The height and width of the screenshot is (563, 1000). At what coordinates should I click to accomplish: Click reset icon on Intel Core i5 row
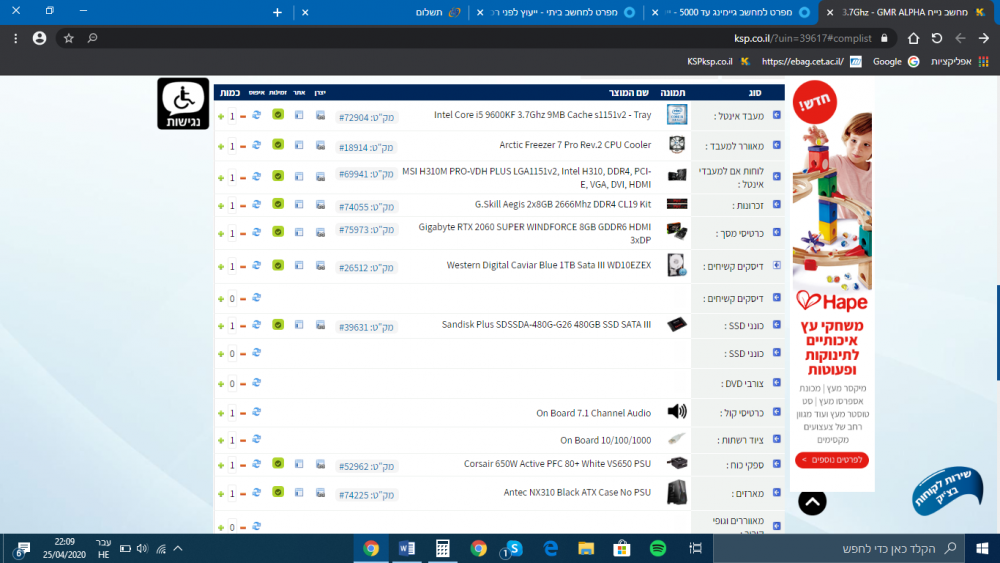257,116
